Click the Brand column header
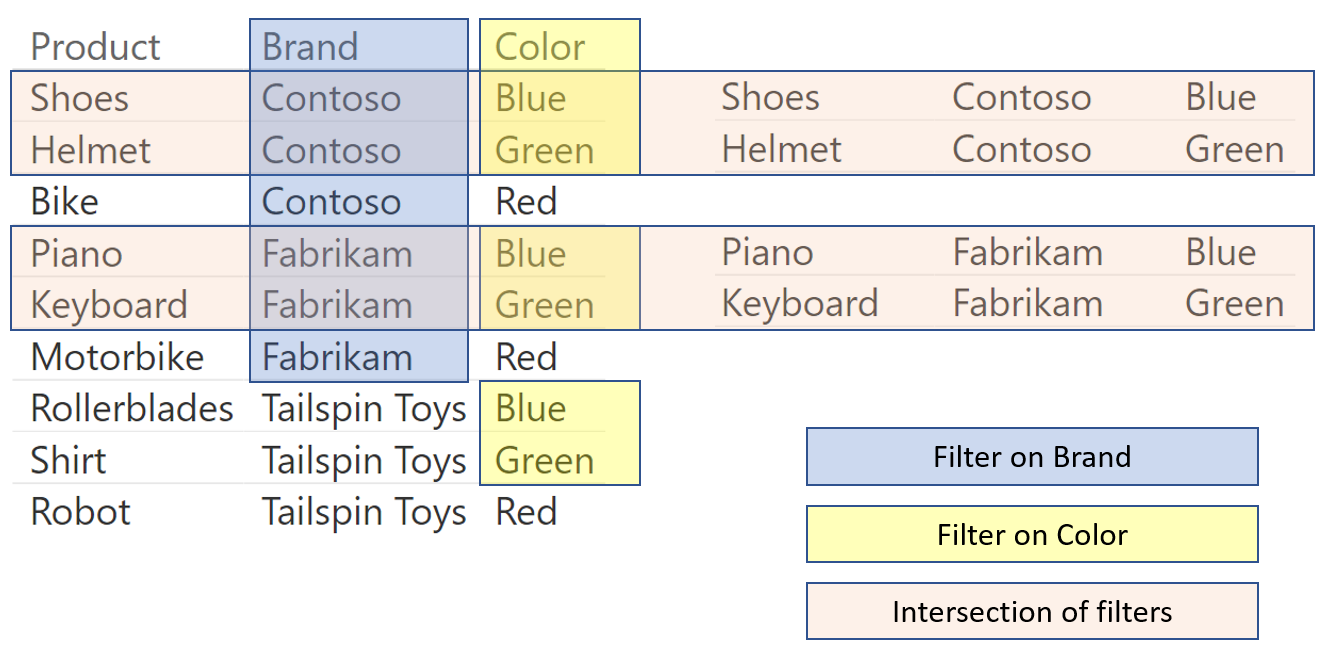 tap(310, 47)
